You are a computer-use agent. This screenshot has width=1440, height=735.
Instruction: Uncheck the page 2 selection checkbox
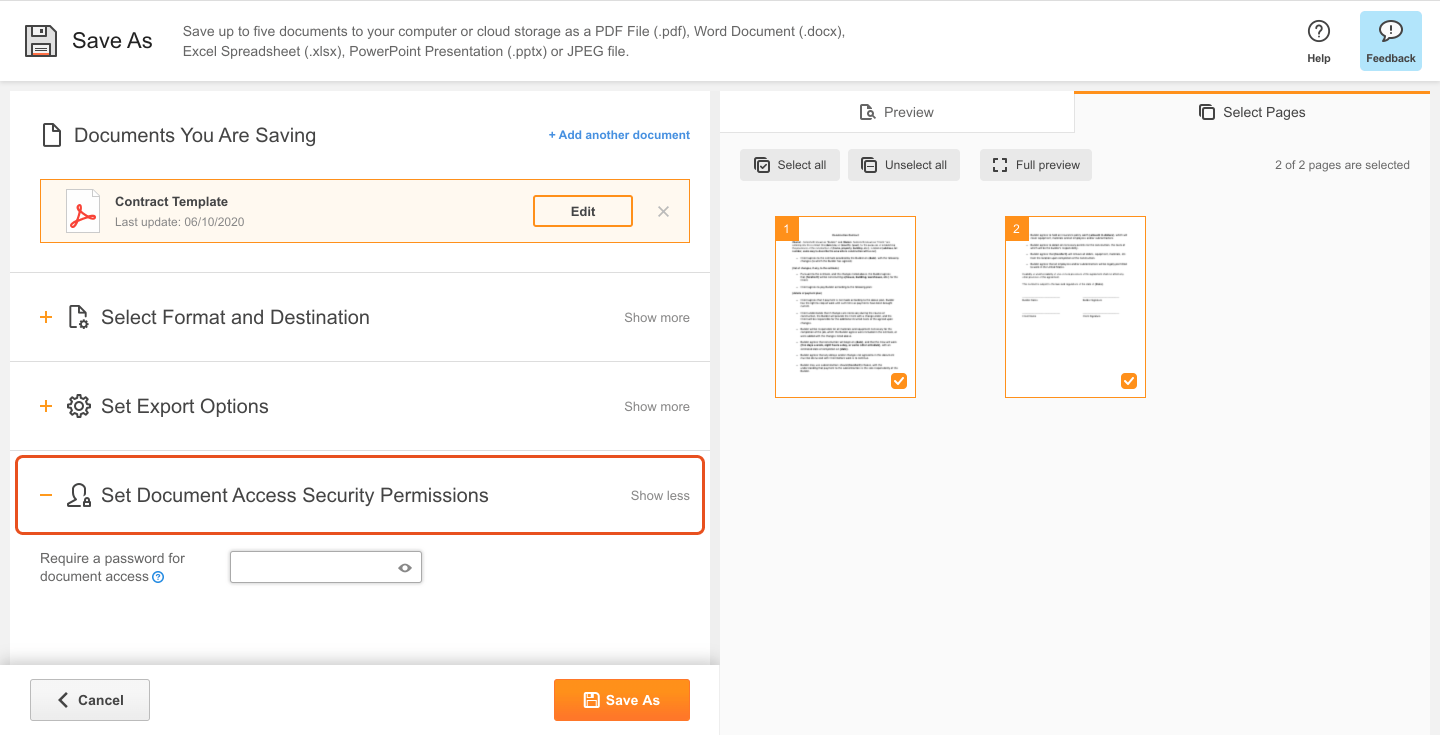(1129, 381)
